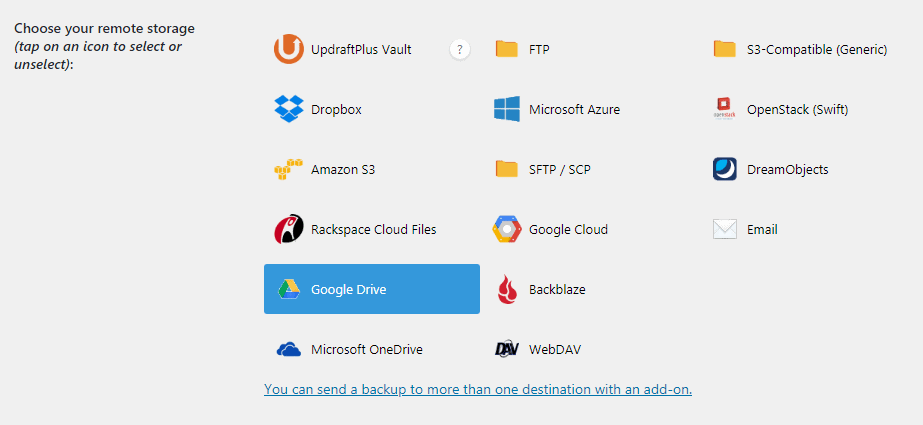Click the Backblaze text label
The width and height of the screenshot is (923, 425).
click(x=557, y=290)
